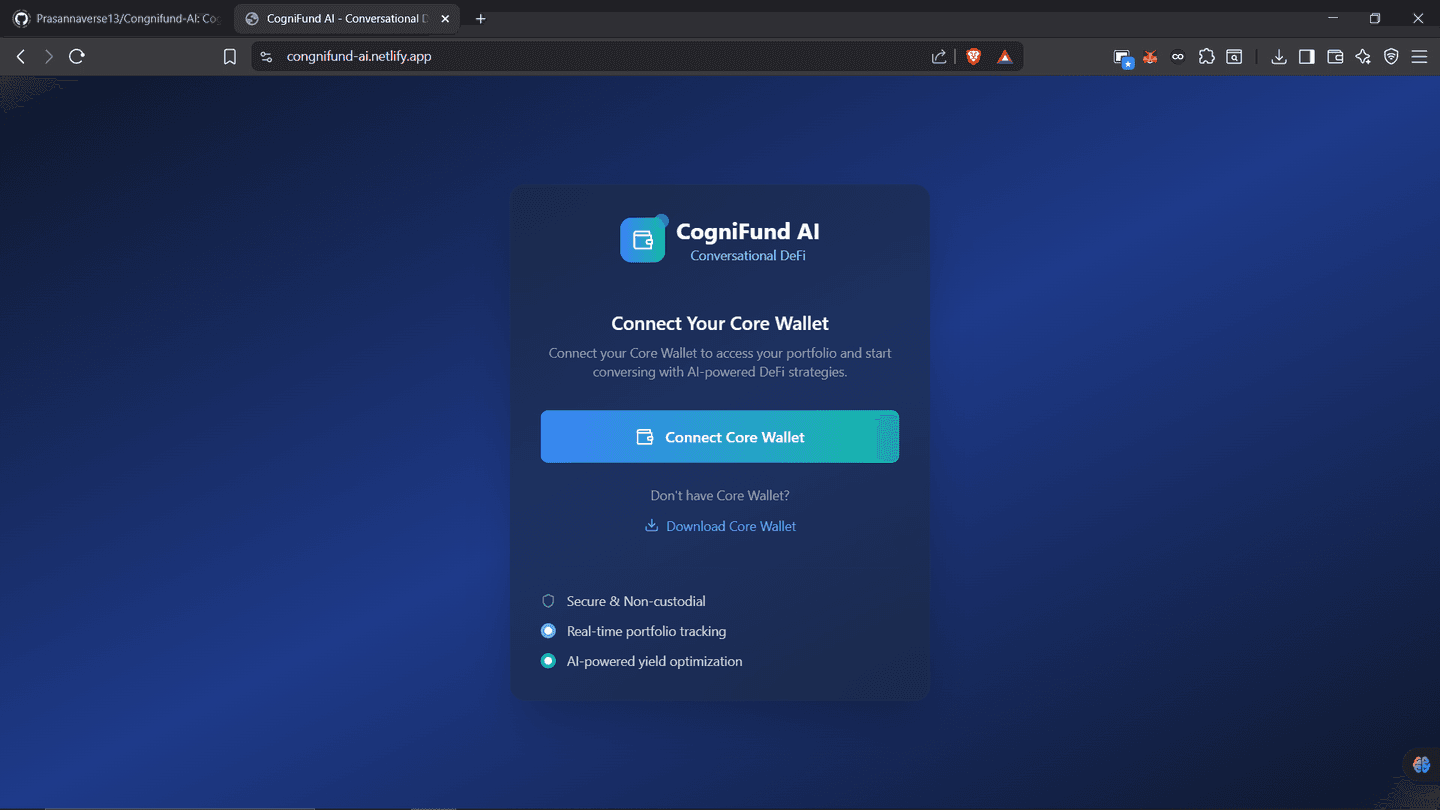Focus the address bar URL field
This screenshot has width=1440, height=810.
[x=600, y=57]
